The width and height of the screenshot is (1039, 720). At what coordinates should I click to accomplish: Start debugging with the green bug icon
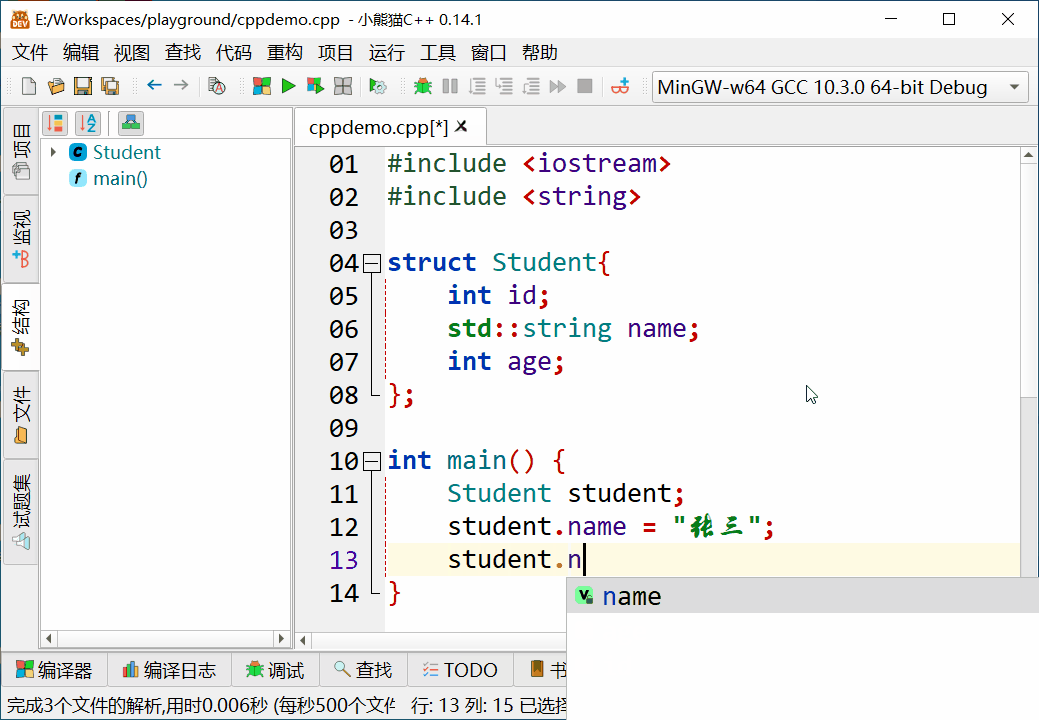coord(423,87)
